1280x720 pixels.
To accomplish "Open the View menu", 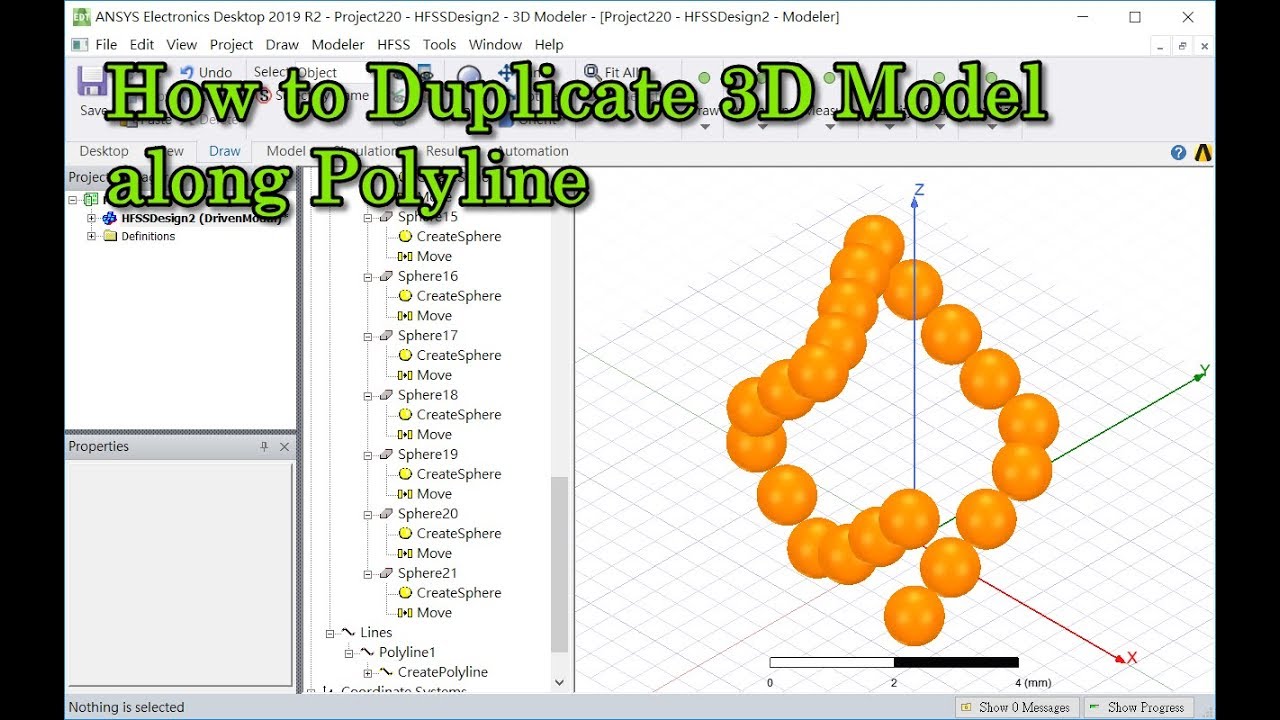I will [x=182, y=45].
